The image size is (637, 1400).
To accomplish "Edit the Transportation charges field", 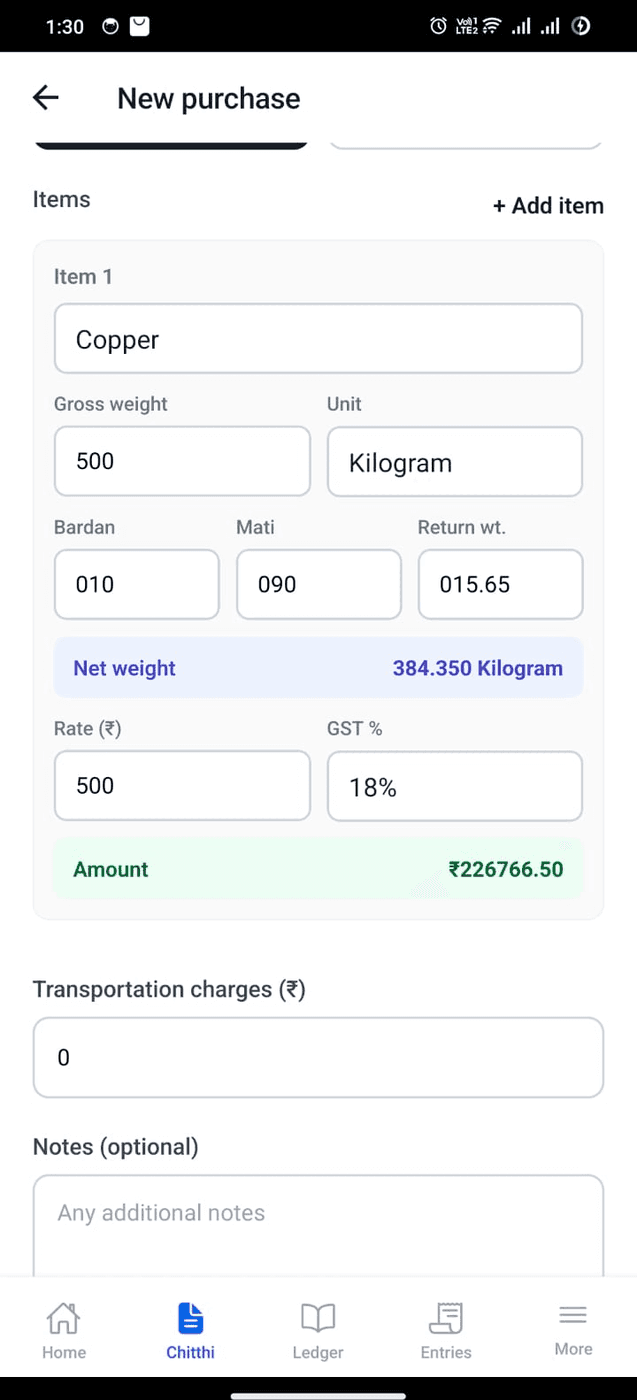I will (x=318, y=1058).
